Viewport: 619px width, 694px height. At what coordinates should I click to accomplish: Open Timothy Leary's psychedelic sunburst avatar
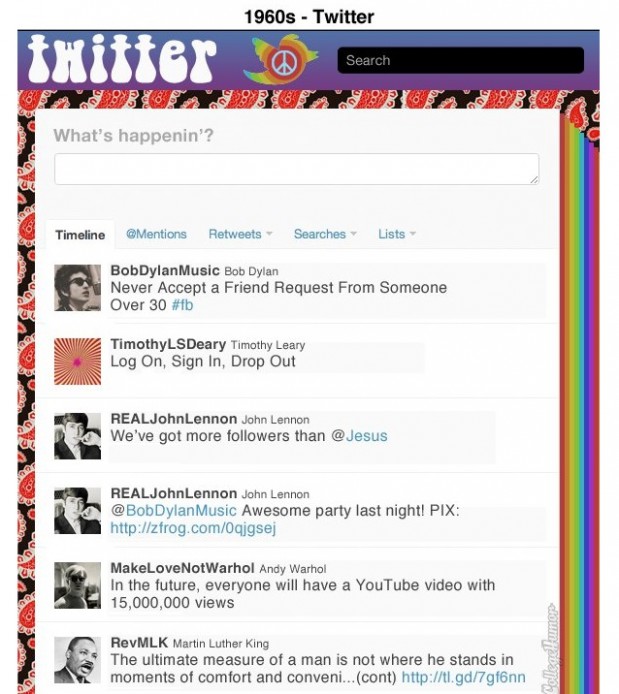[x=77, y=362]
